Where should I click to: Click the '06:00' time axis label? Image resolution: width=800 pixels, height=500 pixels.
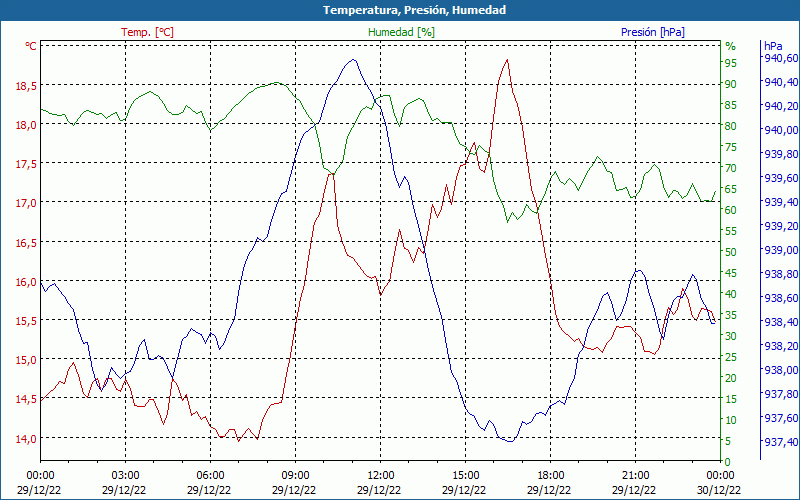pos(210,476)
